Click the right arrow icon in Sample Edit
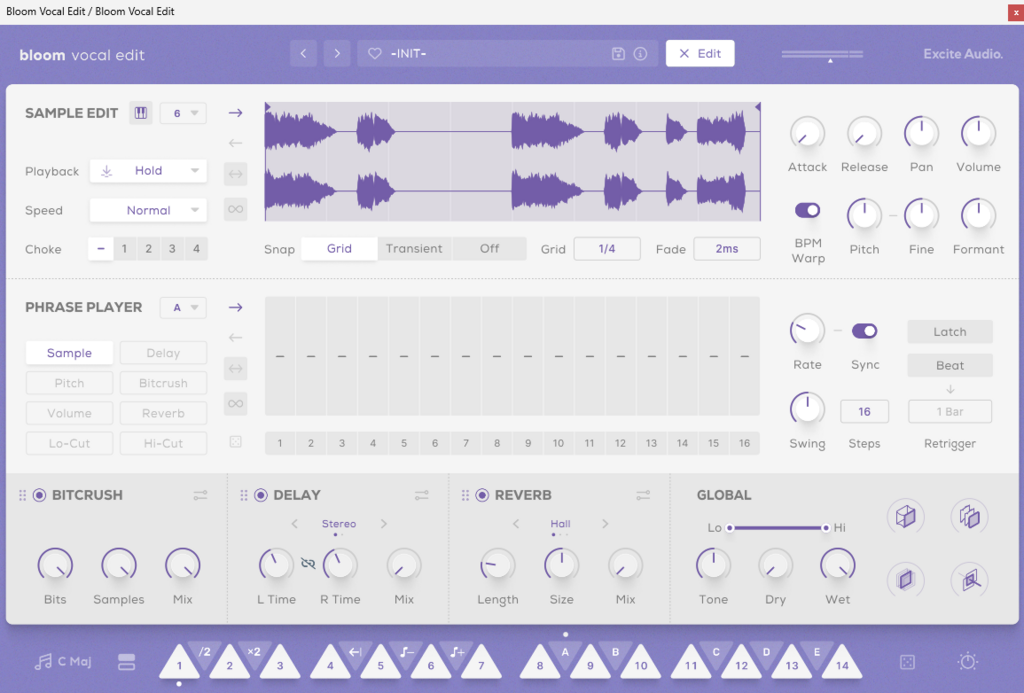 click(236, 113)
